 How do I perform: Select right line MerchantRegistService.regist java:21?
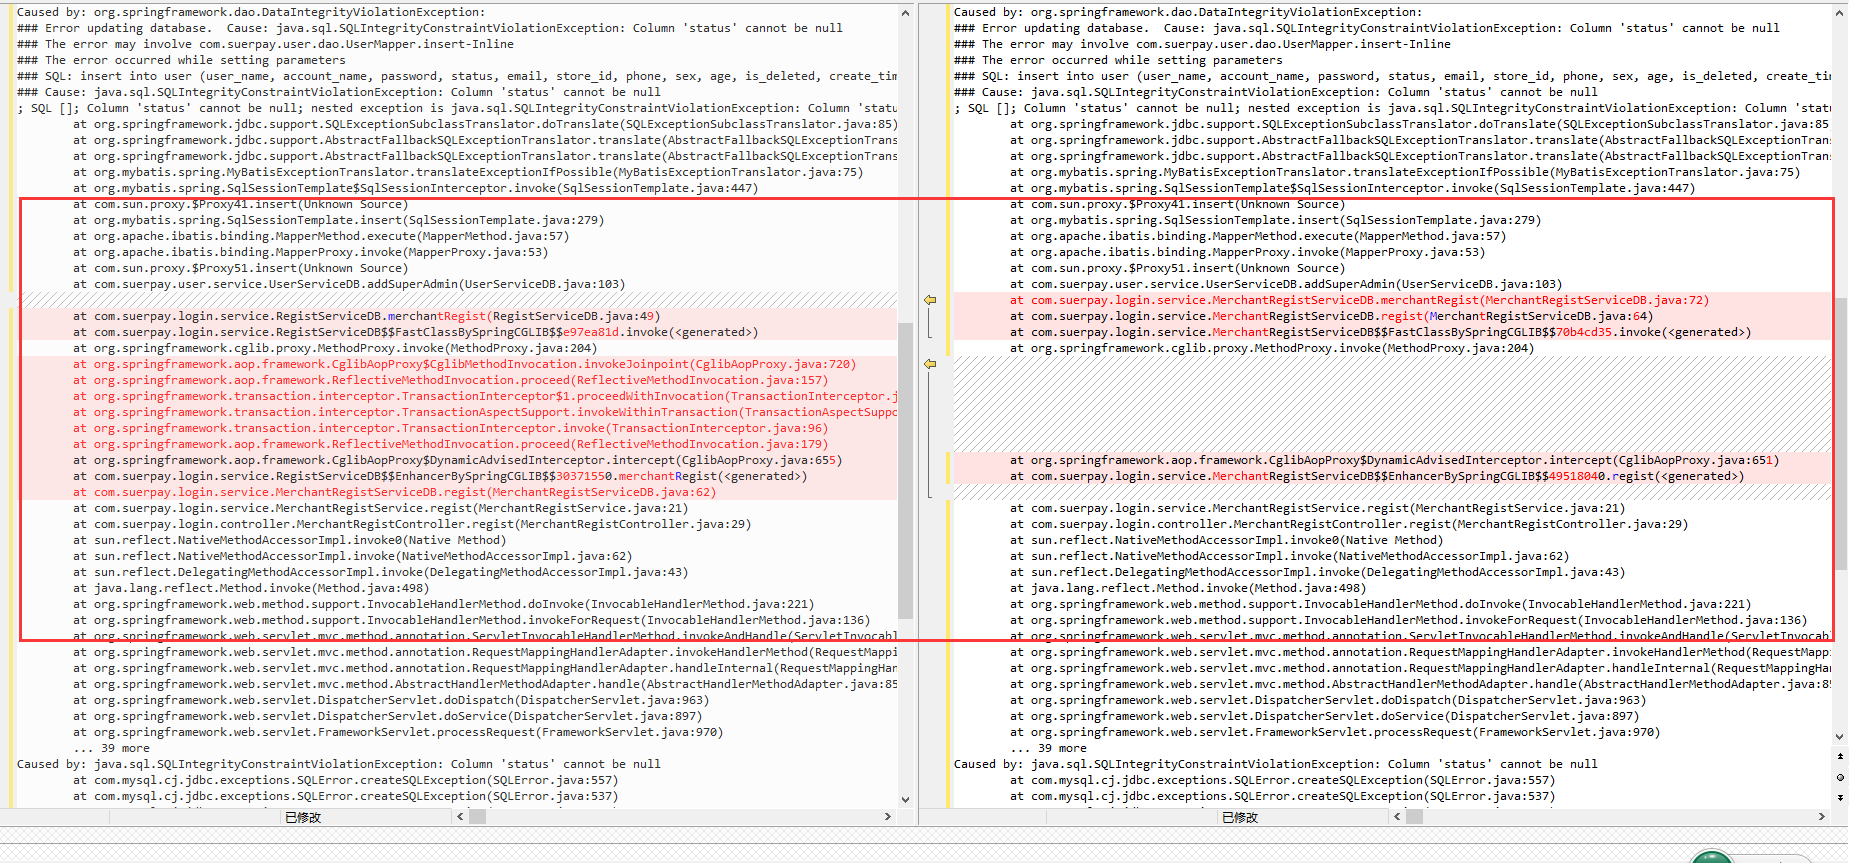1317,508
